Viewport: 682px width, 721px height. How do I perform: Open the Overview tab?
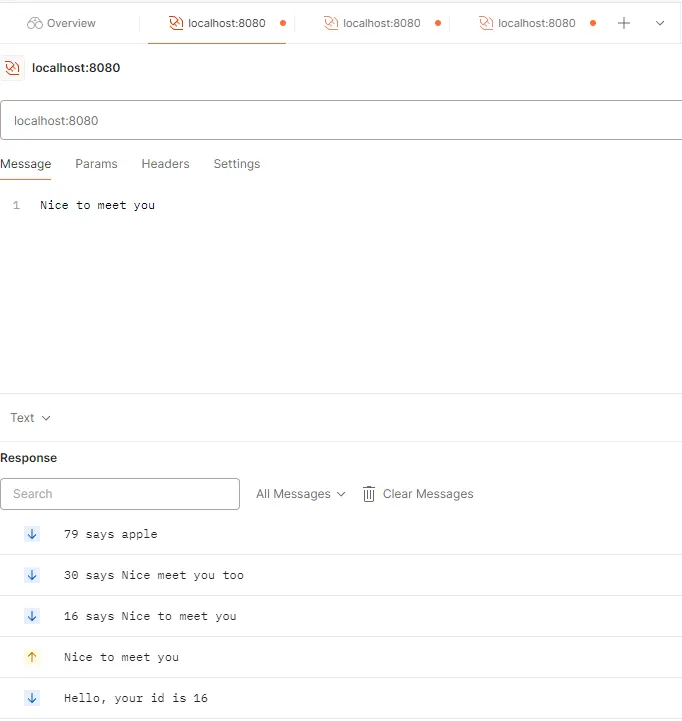point(61,23)
